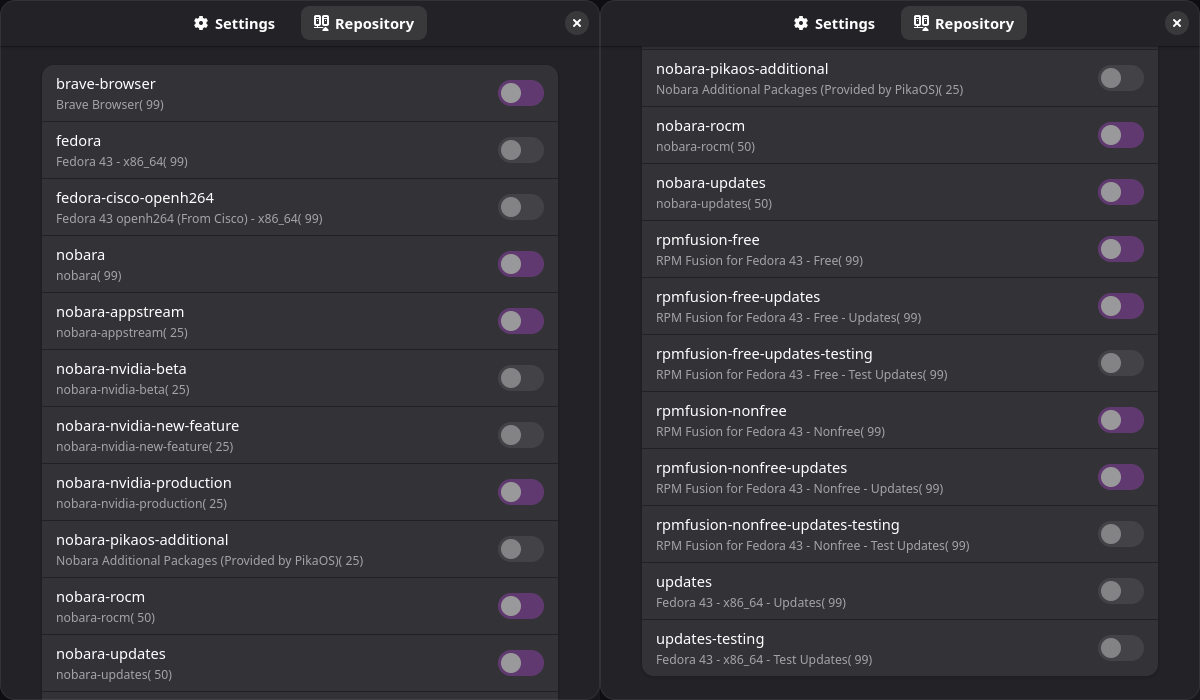Enable the rpmfusion-nonfree-updates-testing toggle
Viewport: 1200px width, 700px height.
click(1121, 534)
